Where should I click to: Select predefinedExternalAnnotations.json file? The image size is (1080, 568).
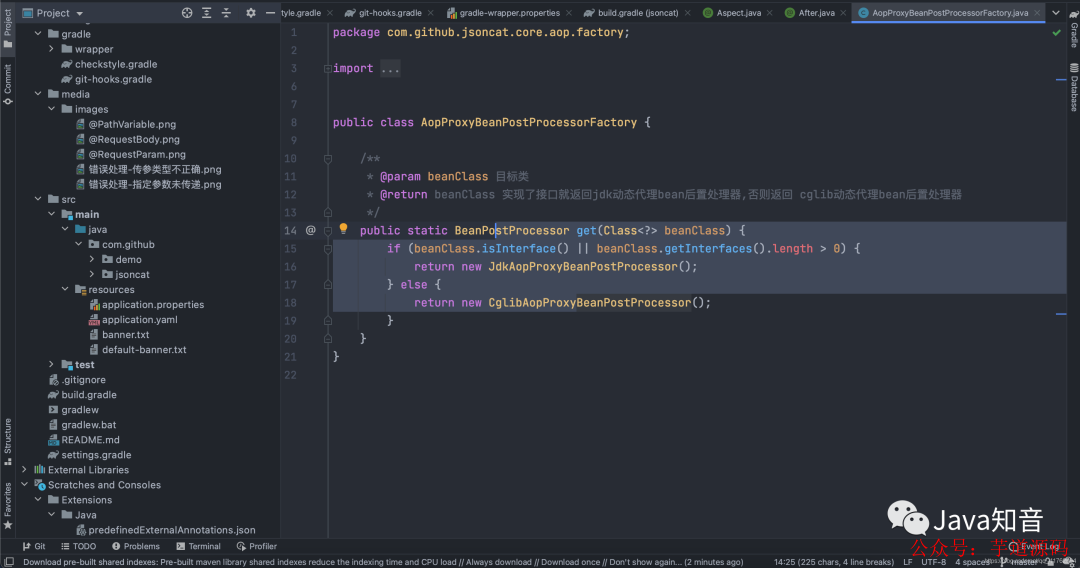coord(165,530)
